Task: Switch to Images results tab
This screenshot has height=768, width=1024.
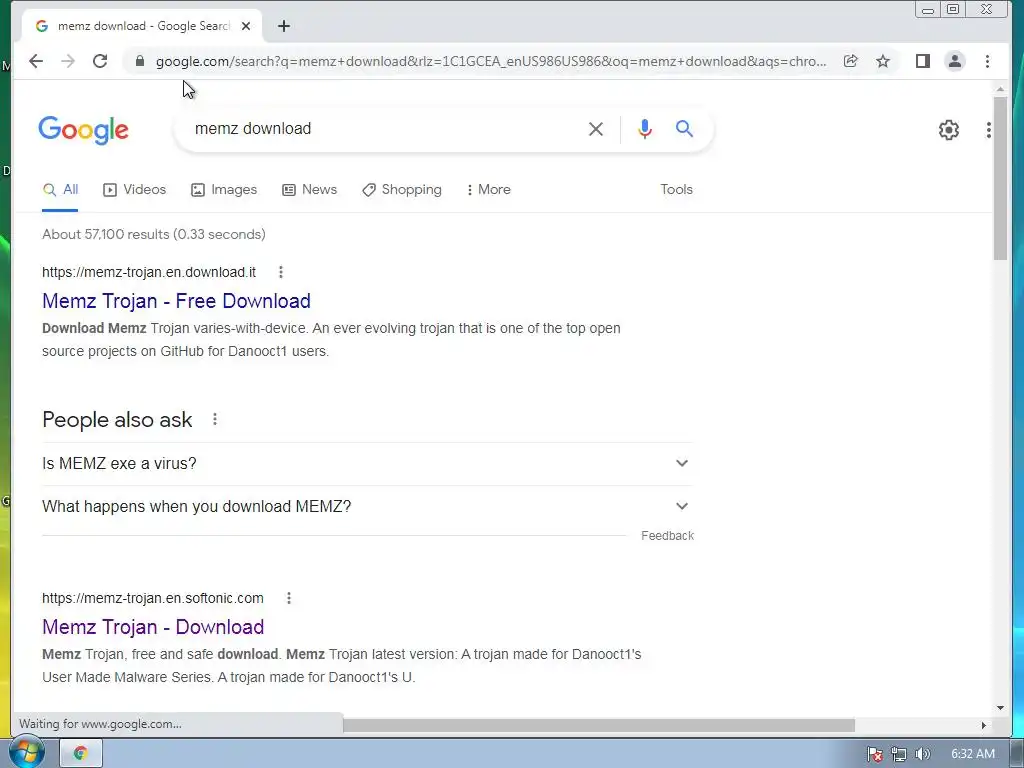Action: [224, 189]
